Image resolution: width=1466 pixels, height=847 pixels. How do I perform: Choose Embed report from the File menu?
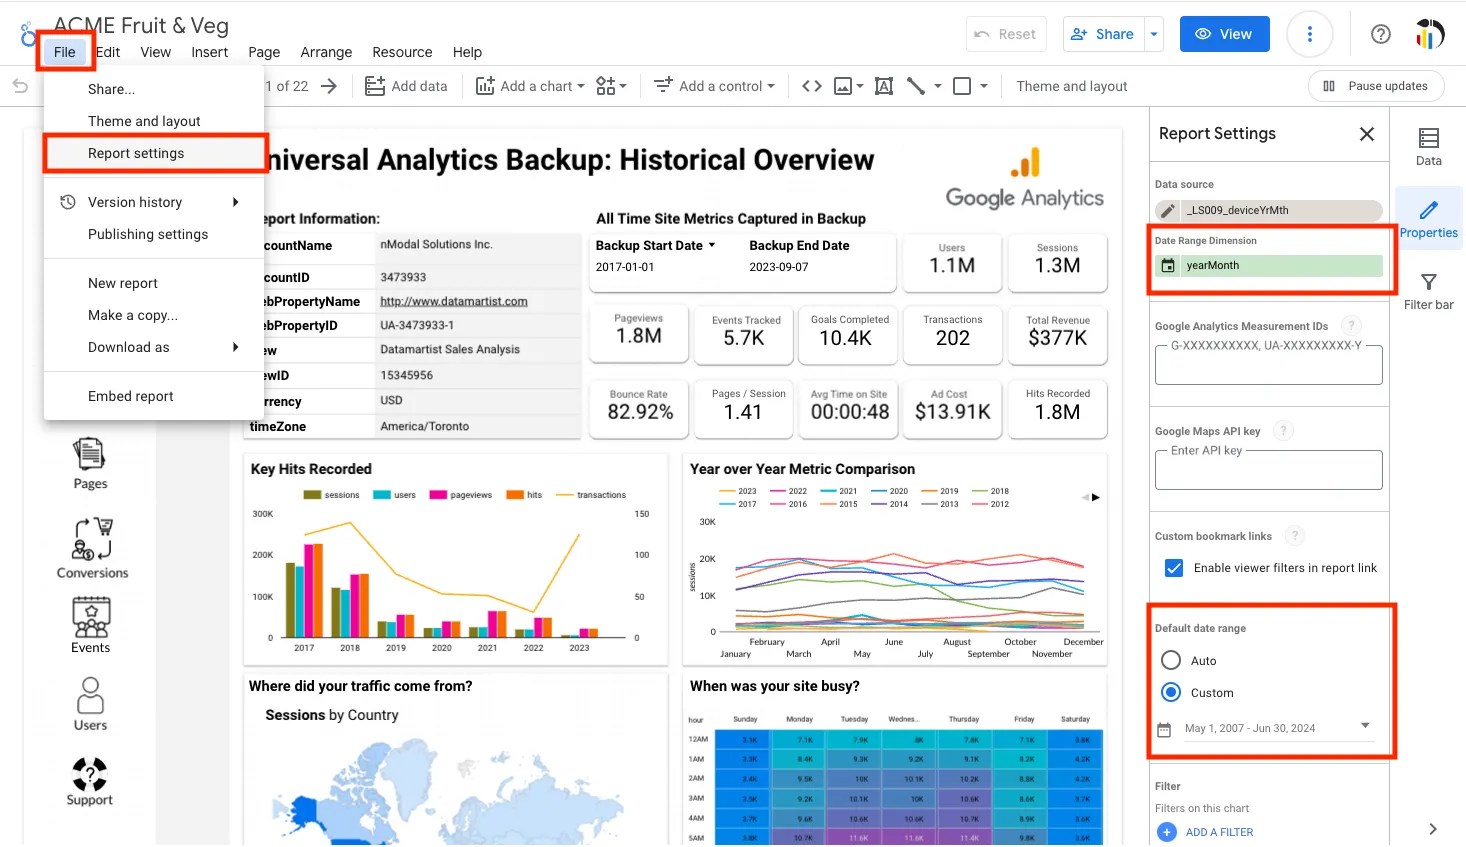[130, 396]
